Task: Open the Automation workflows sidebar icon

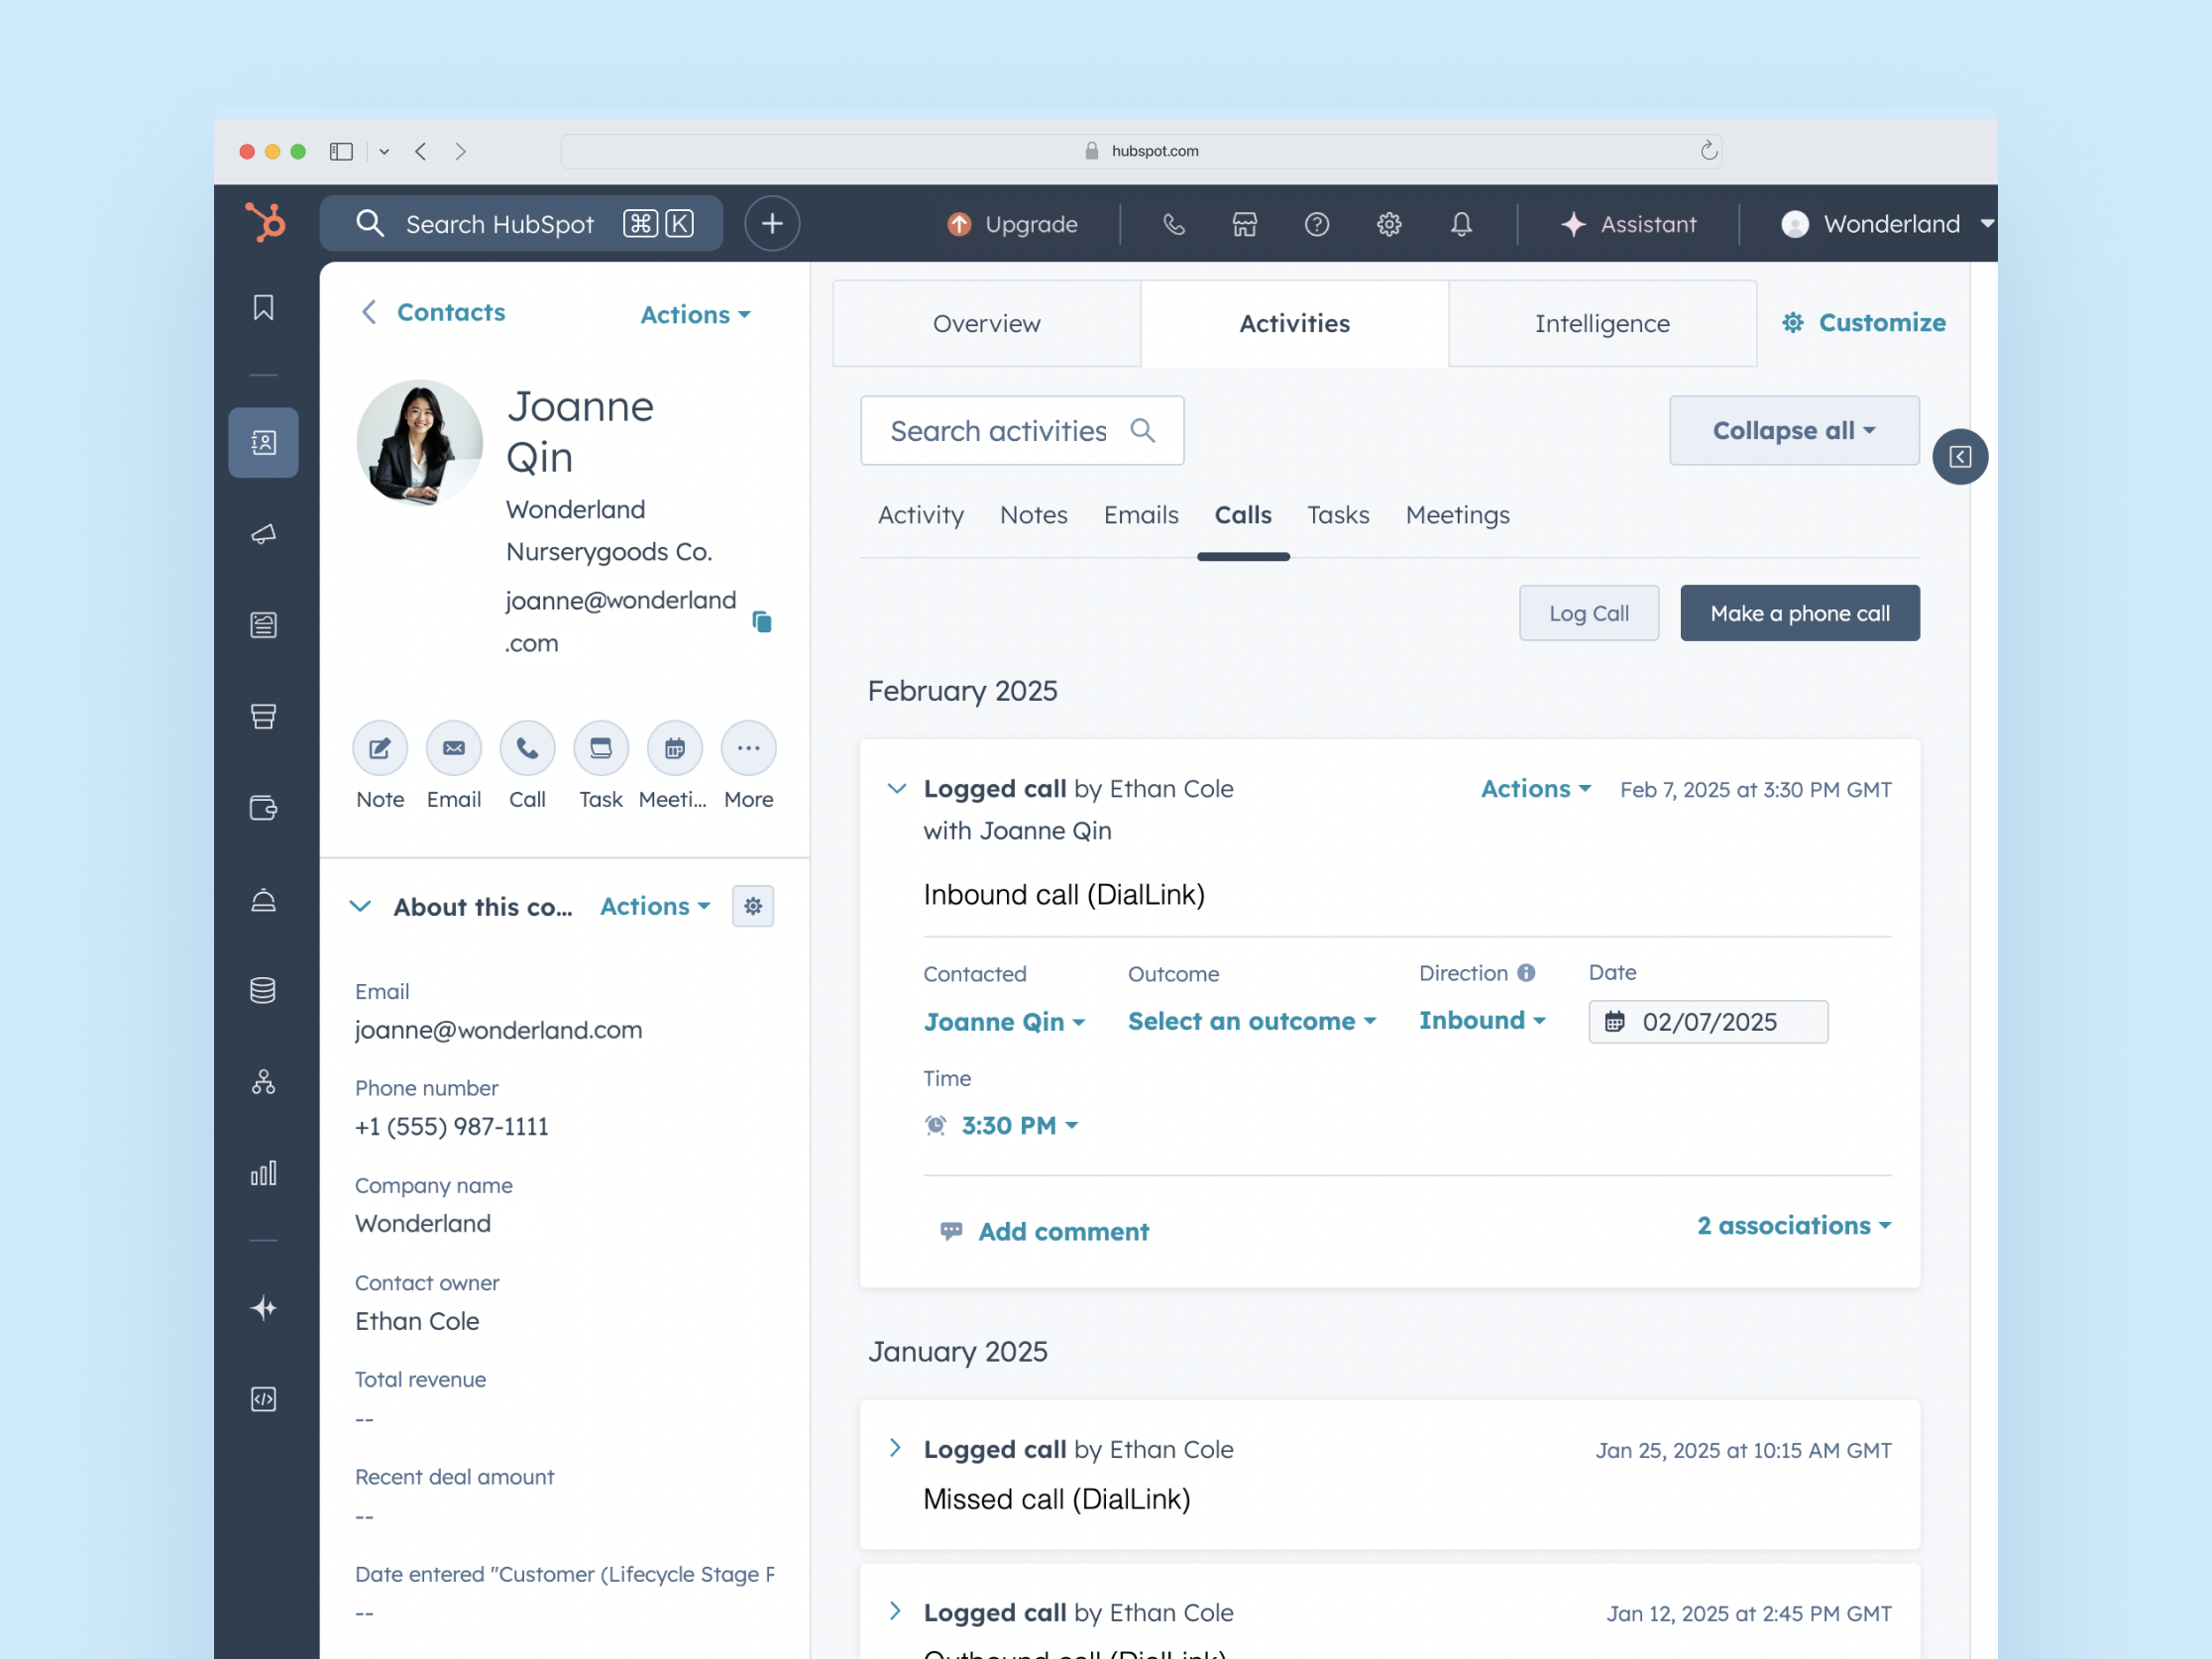Action: point(263,1082)
